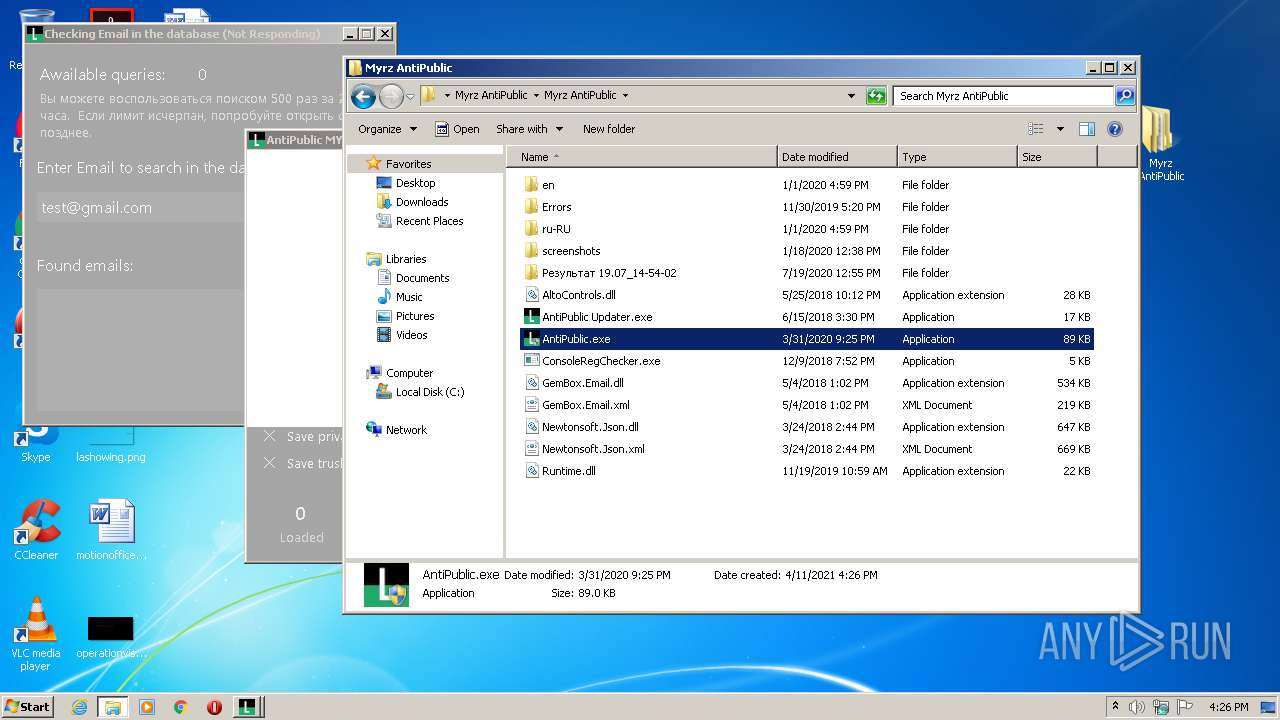The width and height of the screenshot is (1280, 720).
Task: Open the recent pages dropdown arrow
Action: [410, 96]
